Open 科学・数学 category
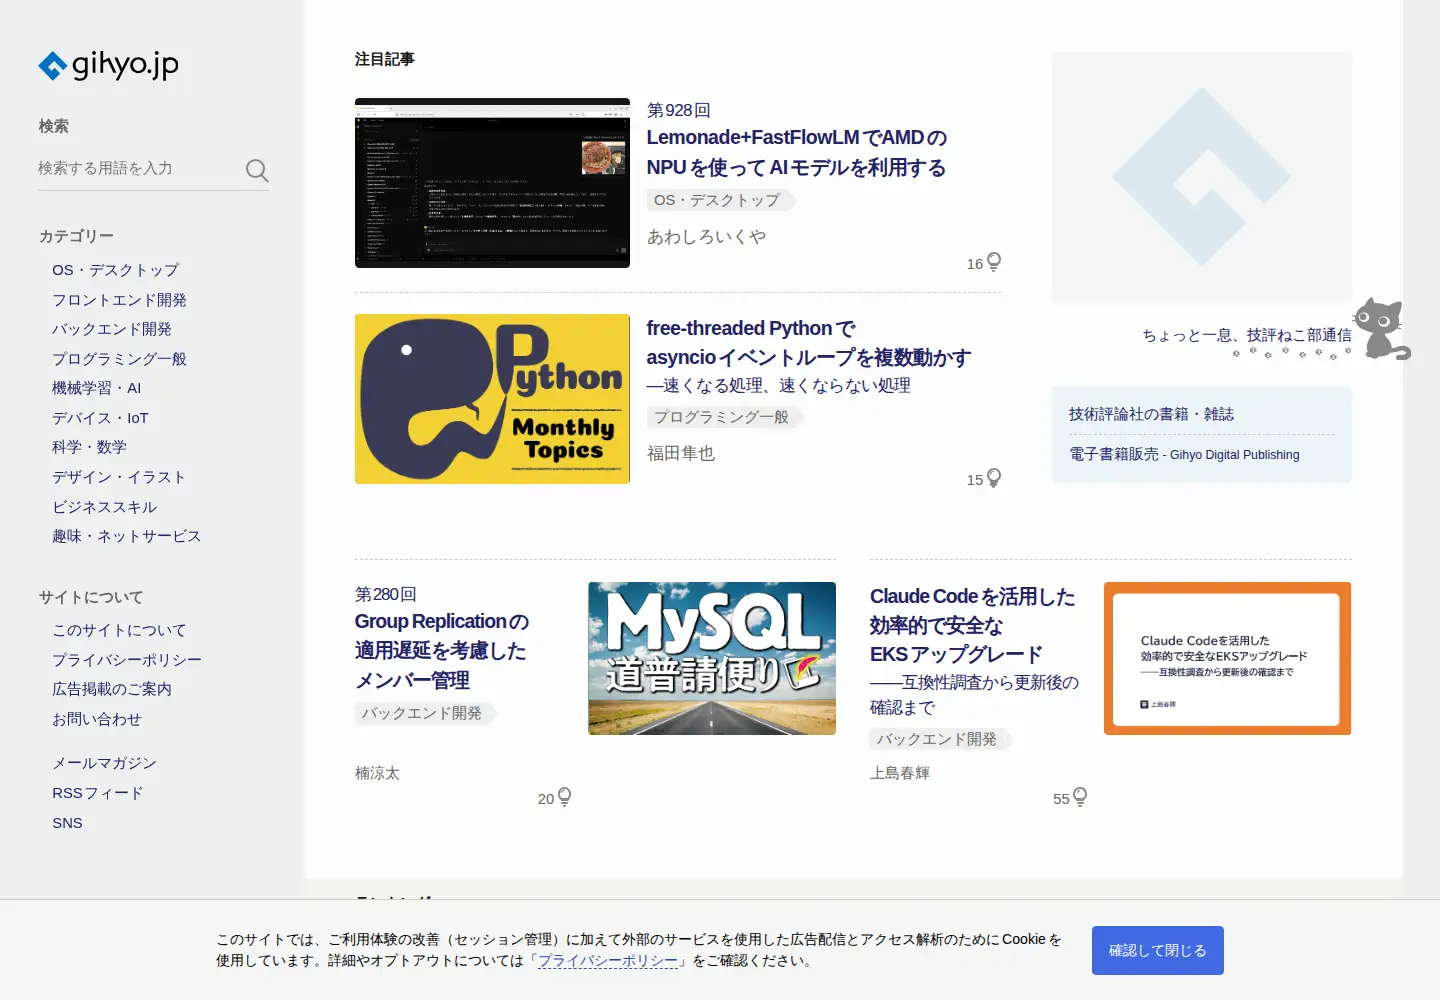 [89, 447]
